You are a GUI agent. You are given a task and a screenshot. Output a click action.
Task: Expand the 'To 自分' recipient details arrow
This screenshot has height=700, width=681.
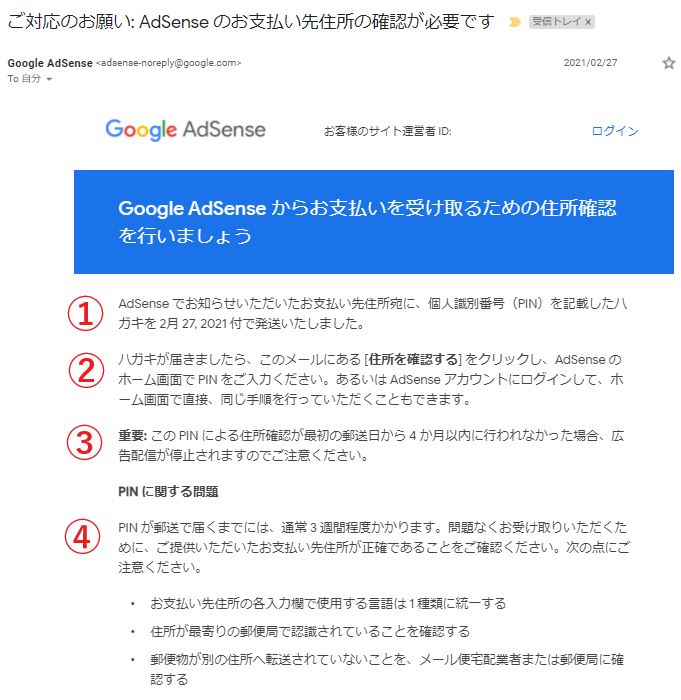(x=49, y=79)
